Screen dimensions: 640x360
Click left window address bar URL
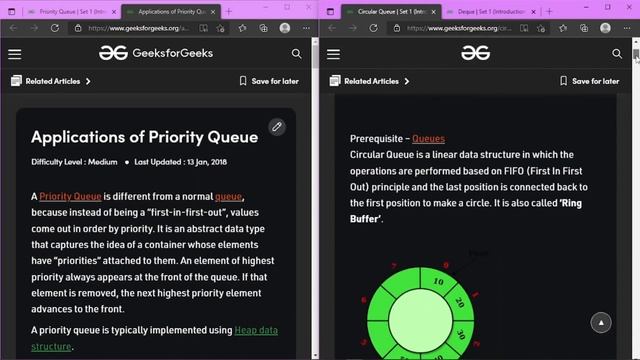[x=139, y=28]
